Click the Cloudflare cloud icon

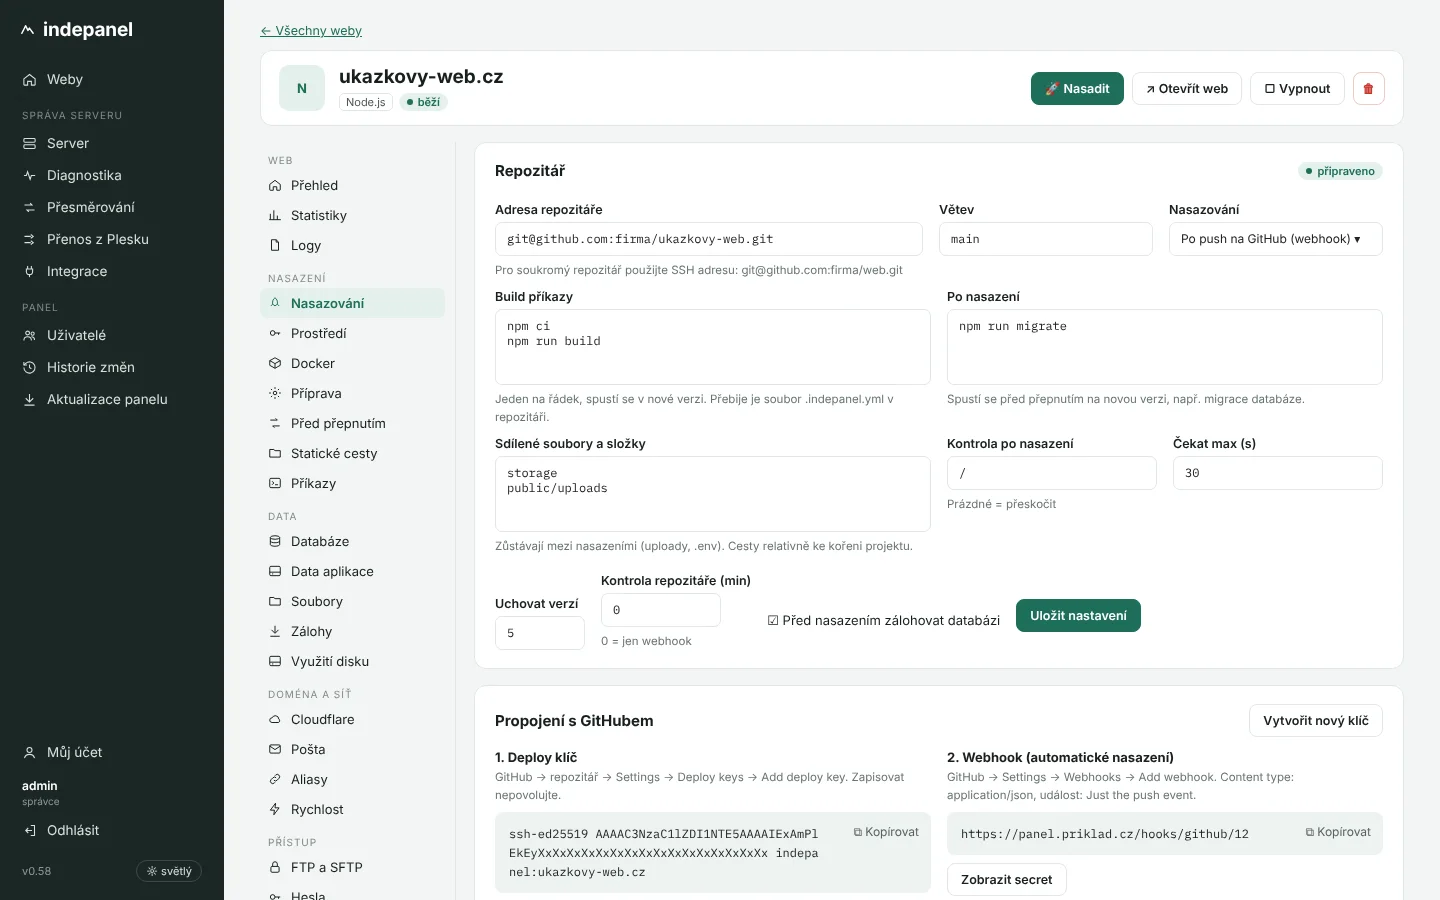pyautogui.click(x=275, y=720)
